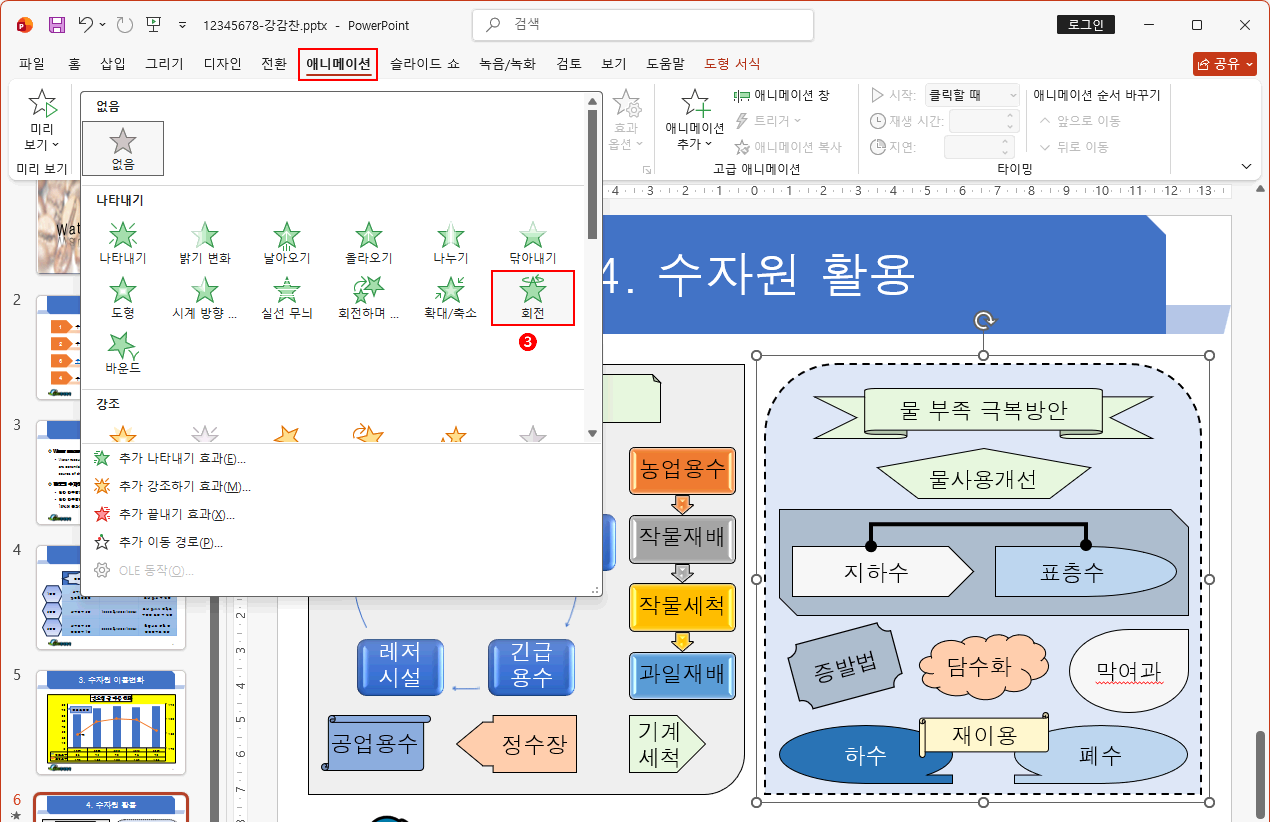The image size is (1270, 822).
Task: Choose the 올라오기 (Float In) effect
Action: coord(368,238)
